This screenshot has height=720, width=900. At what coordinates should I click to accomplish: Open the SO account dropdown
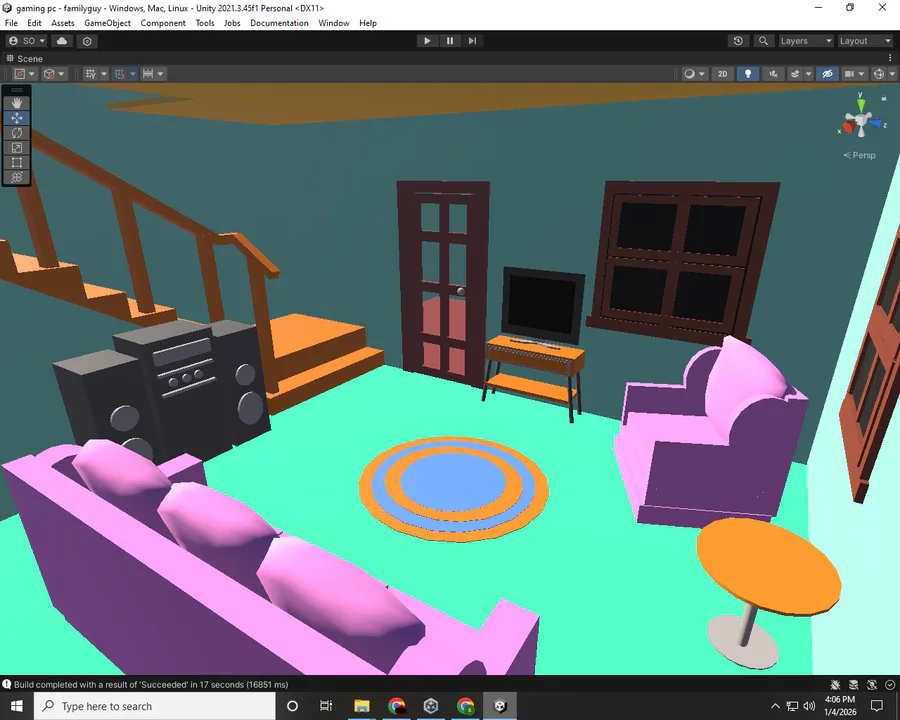point(27,41)
